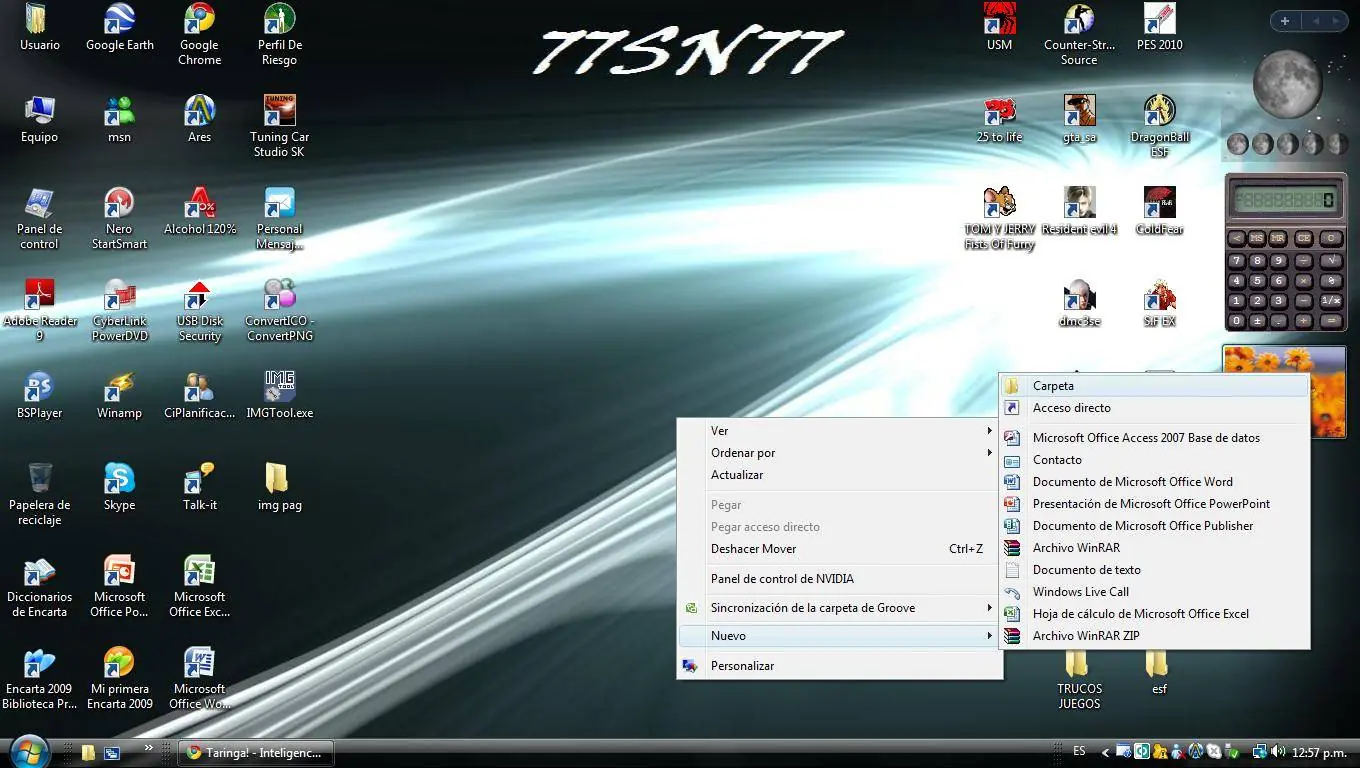1360x768 pixels.
Task: Click the calculator square root key
Action: click(1331, 260)
